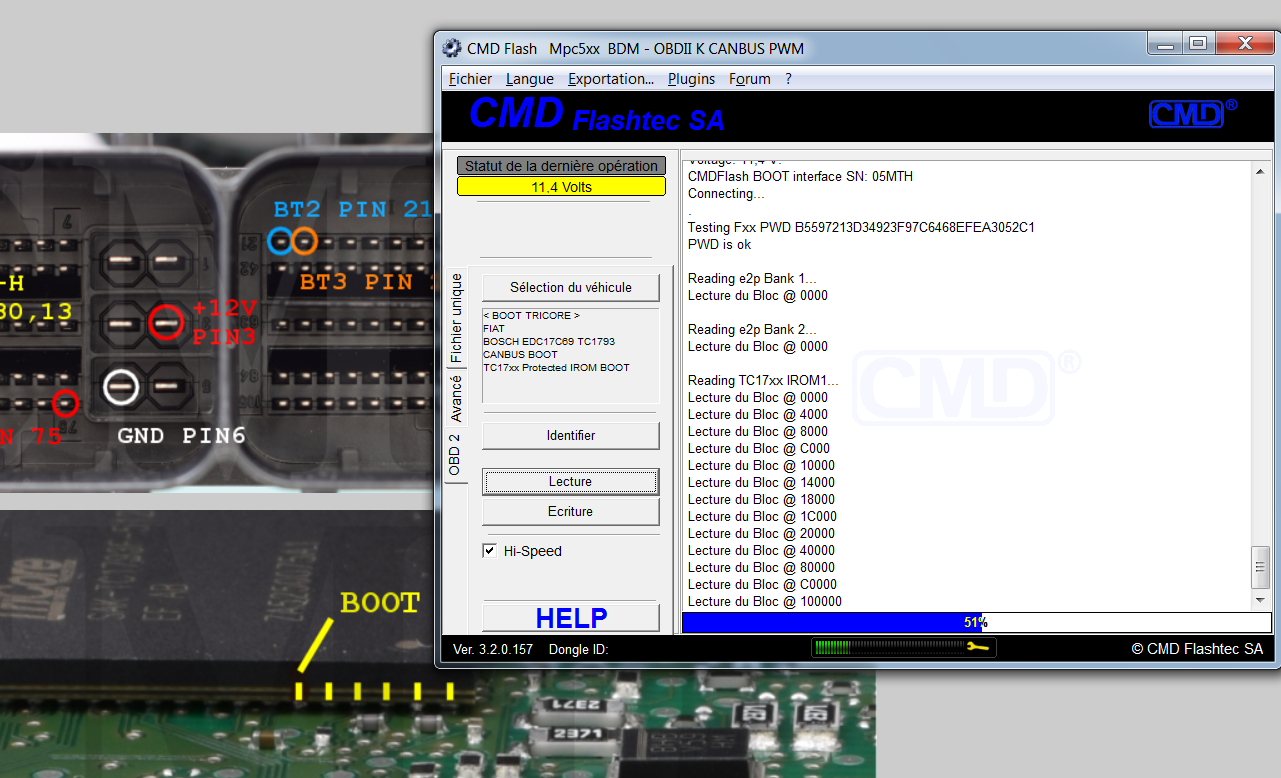Click the yellow wrench icon in status bar
1281x778 pixels.
(x=978, y=648)
